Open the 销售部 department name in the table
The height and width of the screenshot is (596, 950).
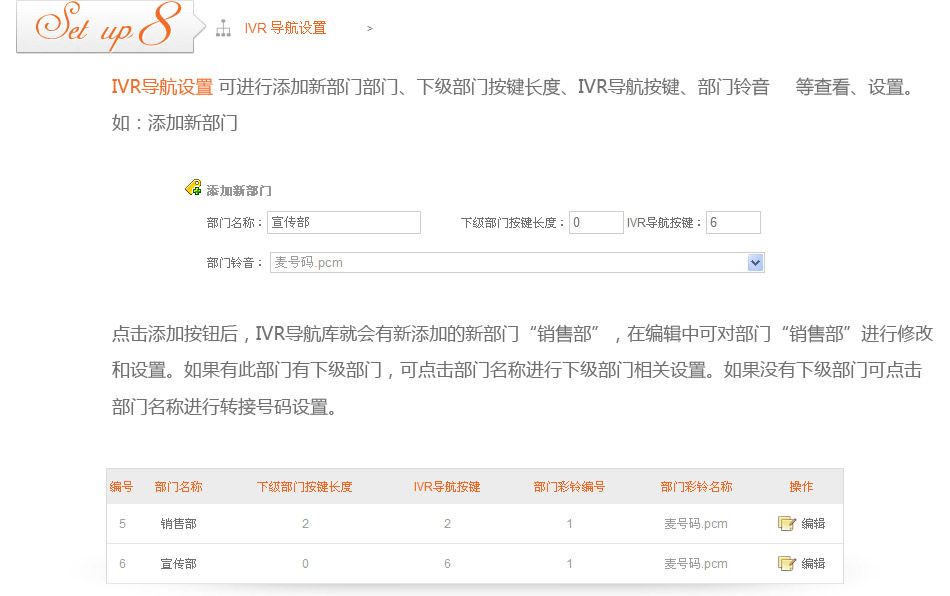178,524
